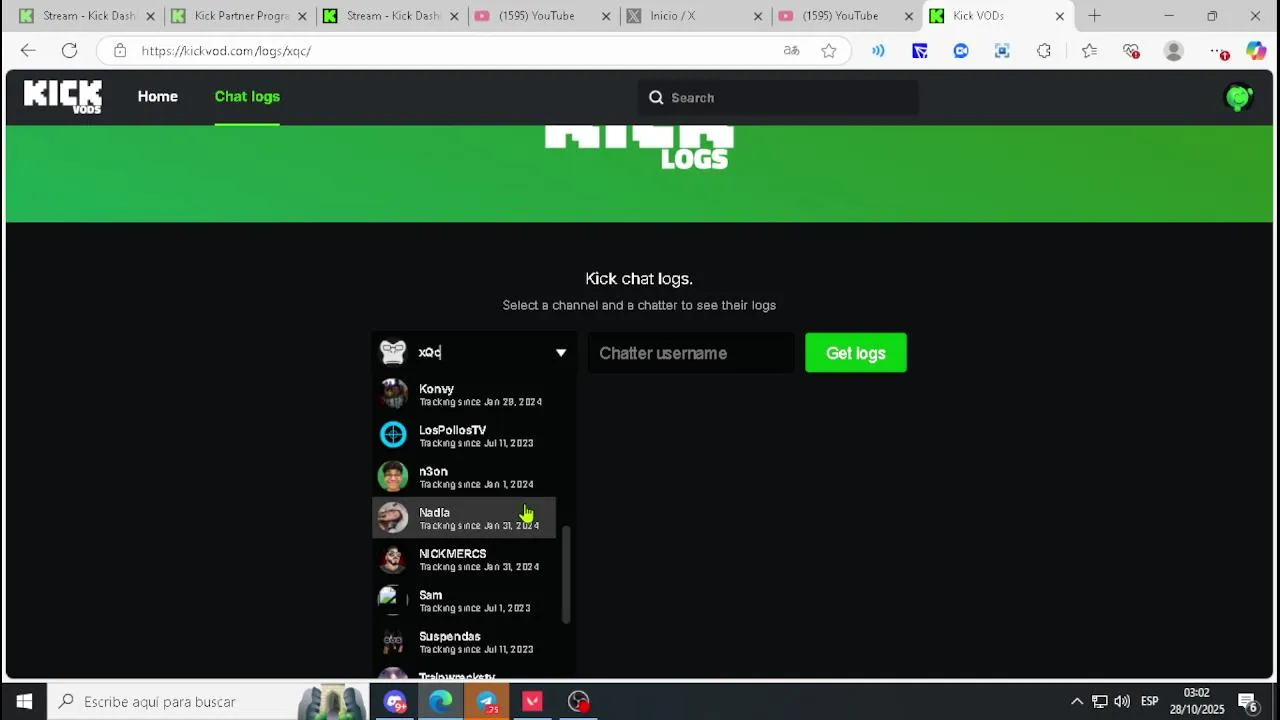Select Sam from the channel list
The width and height of the screenshot is (1280, 720).
click(x=464, y=600)
